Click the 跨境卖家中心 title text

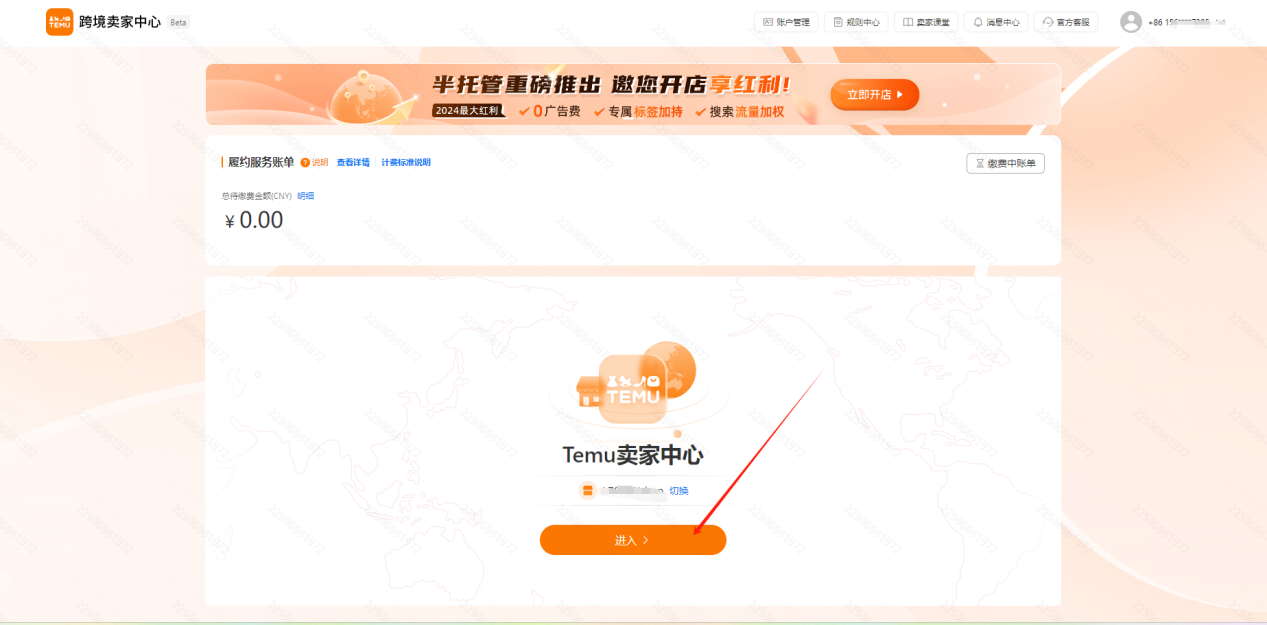coord(120,22)
